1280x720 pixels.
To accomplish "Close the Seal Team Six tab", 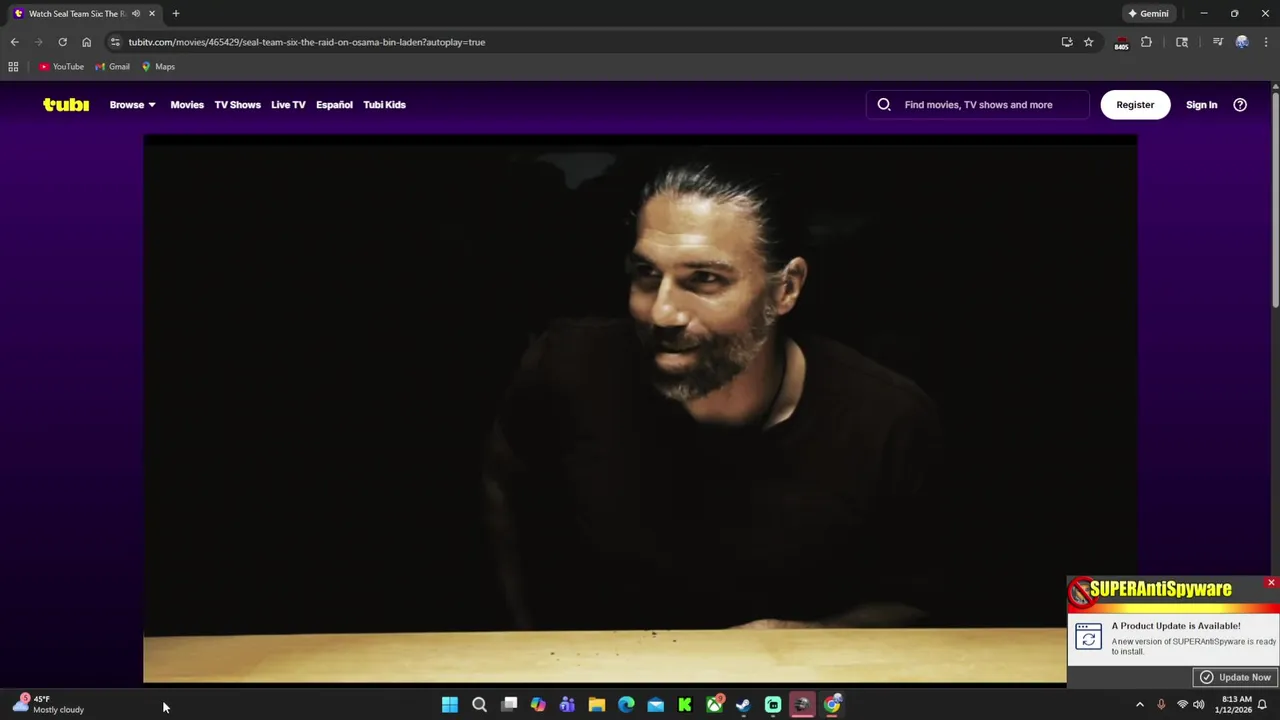I will pyautogui.click(x=152, y=13).
